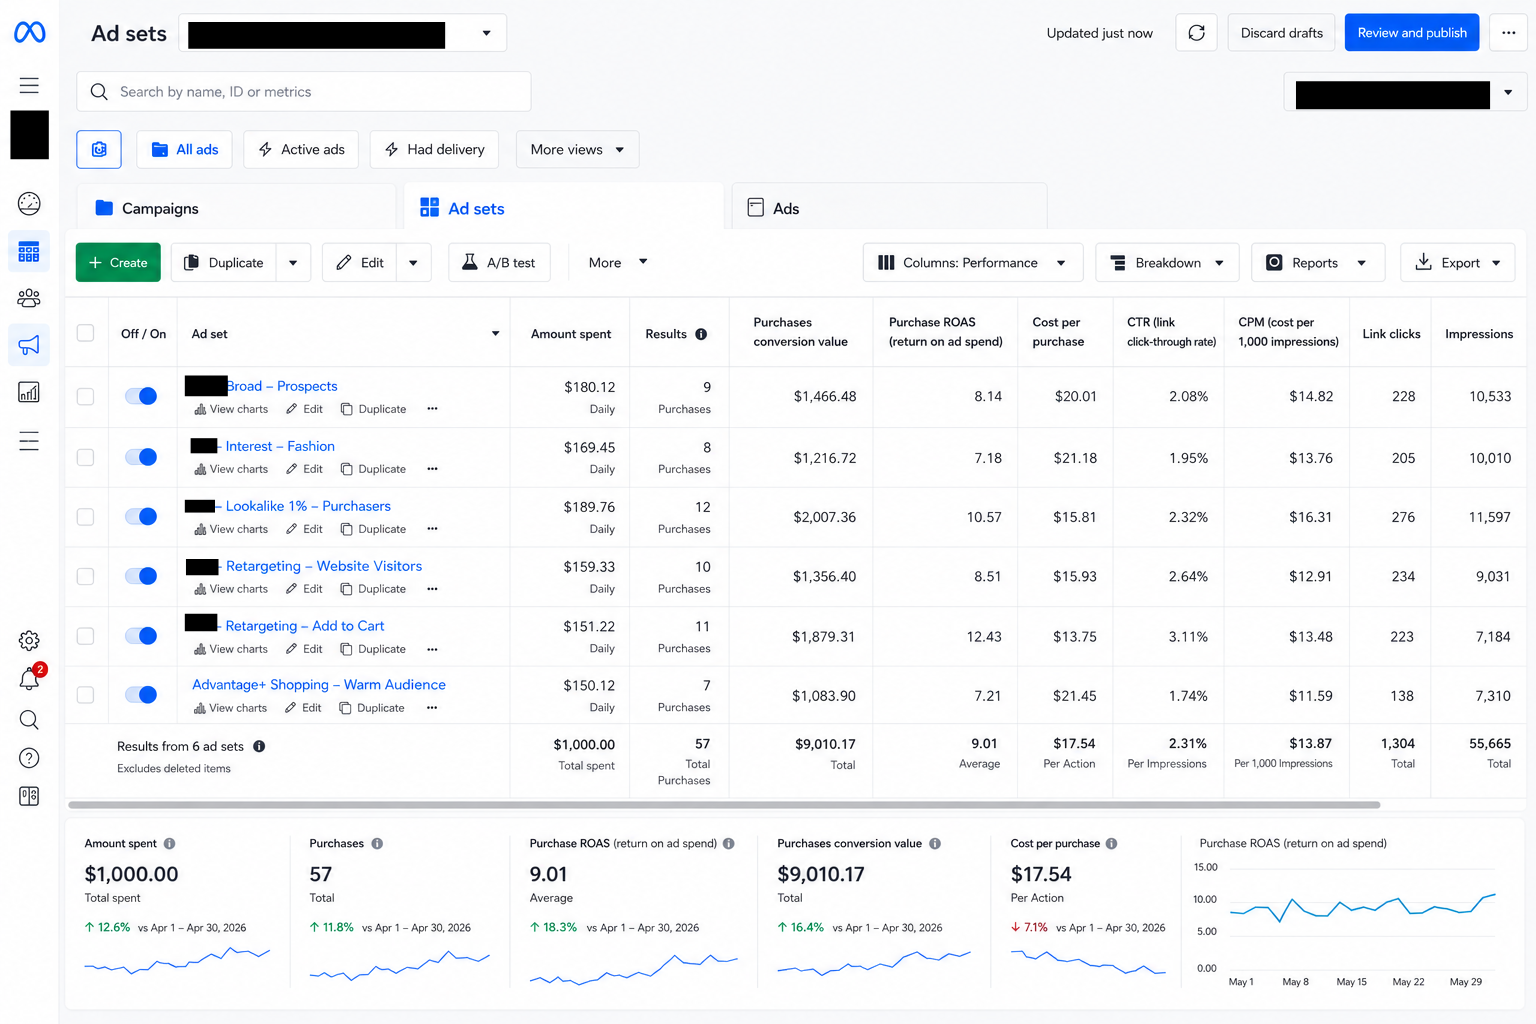The height and width of the screenshot is (1024, 1536).
Task: Expand the More views dropdown
Action: (x=577, y=149)
